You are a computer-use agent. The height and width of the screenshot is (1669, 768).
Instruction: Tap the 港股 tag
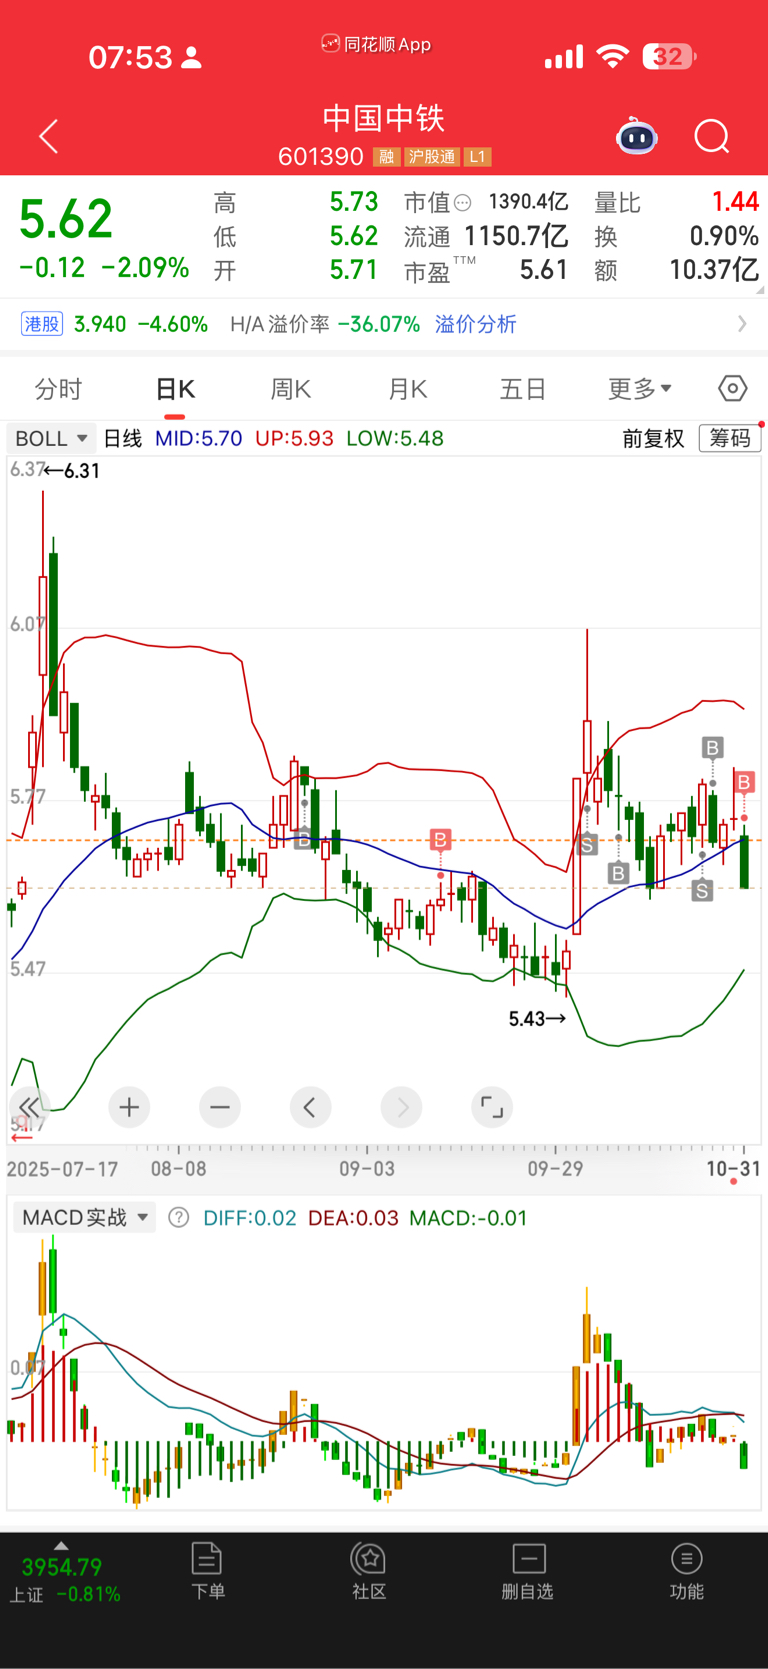[x=42, y=324]
